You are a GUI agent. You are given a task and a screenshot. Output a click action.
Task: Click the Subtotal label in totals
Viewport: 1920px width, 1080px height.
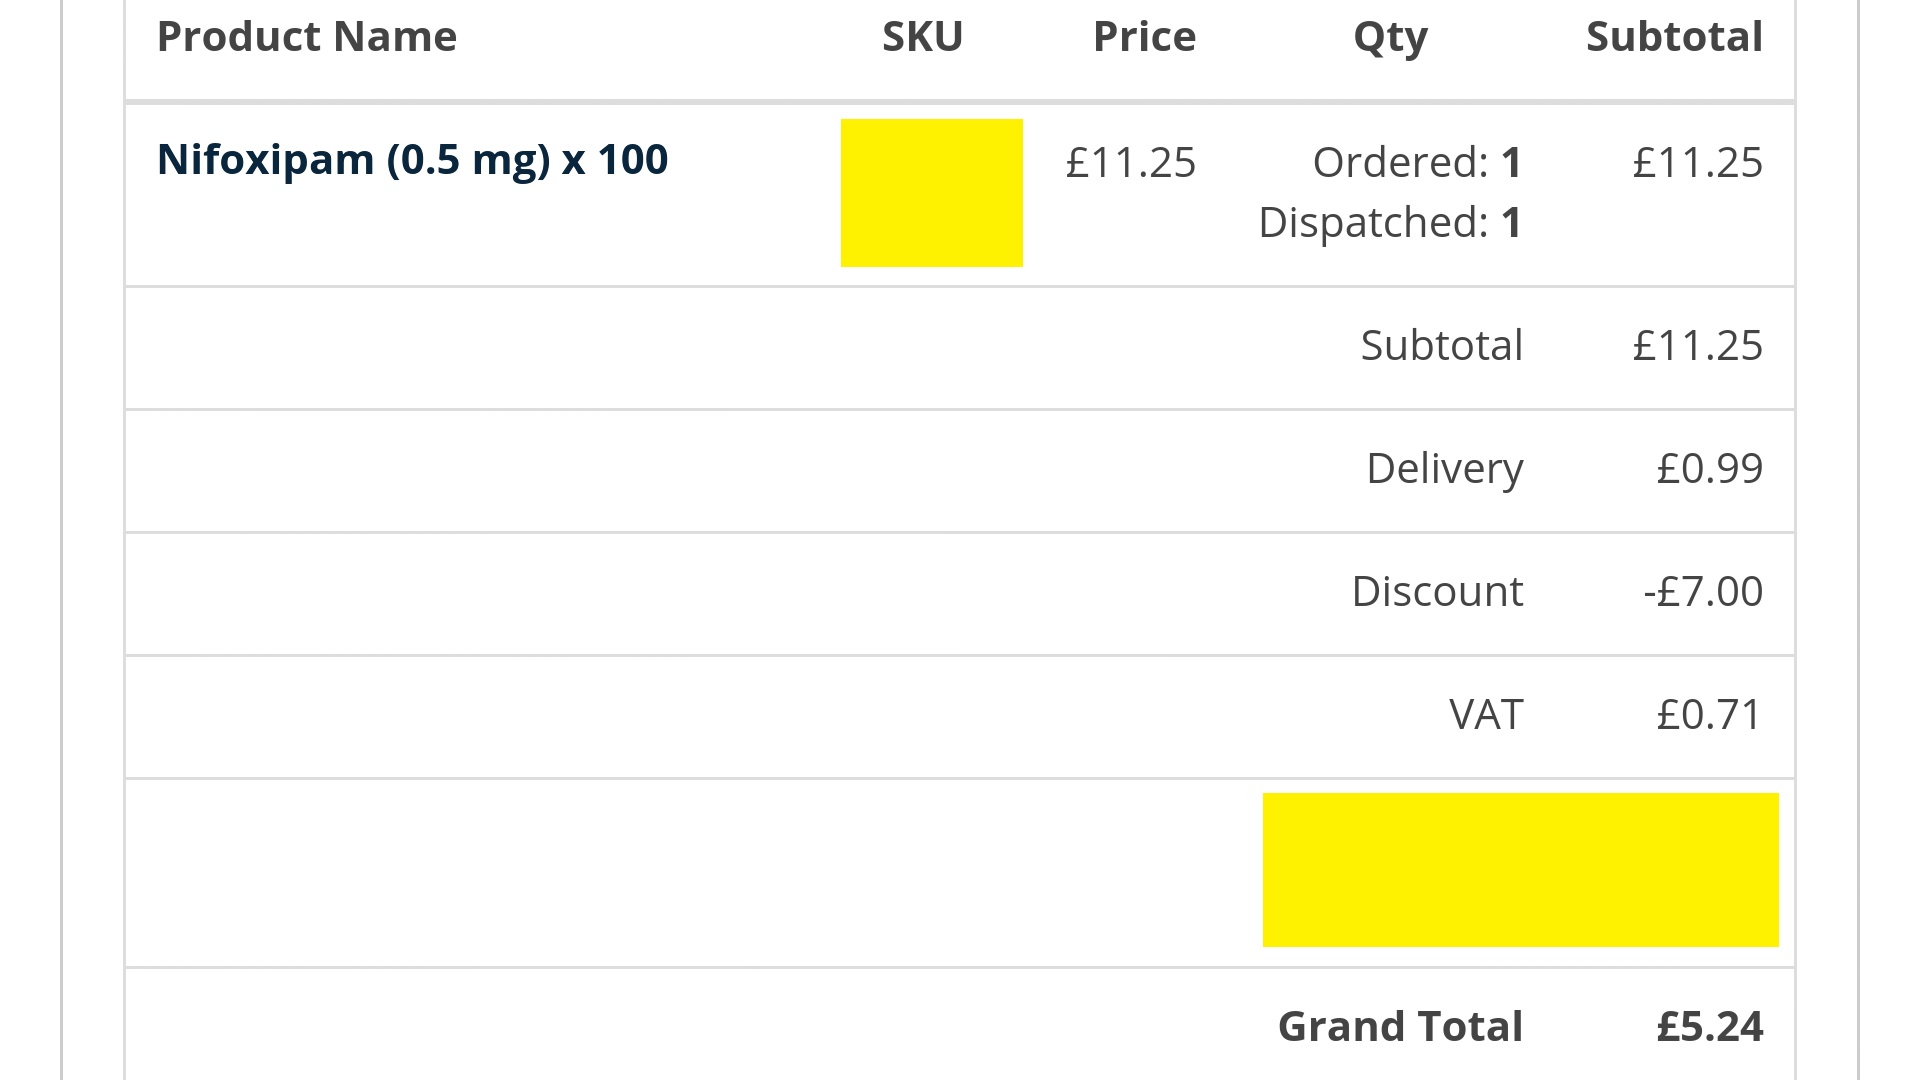coord(1442,346)
